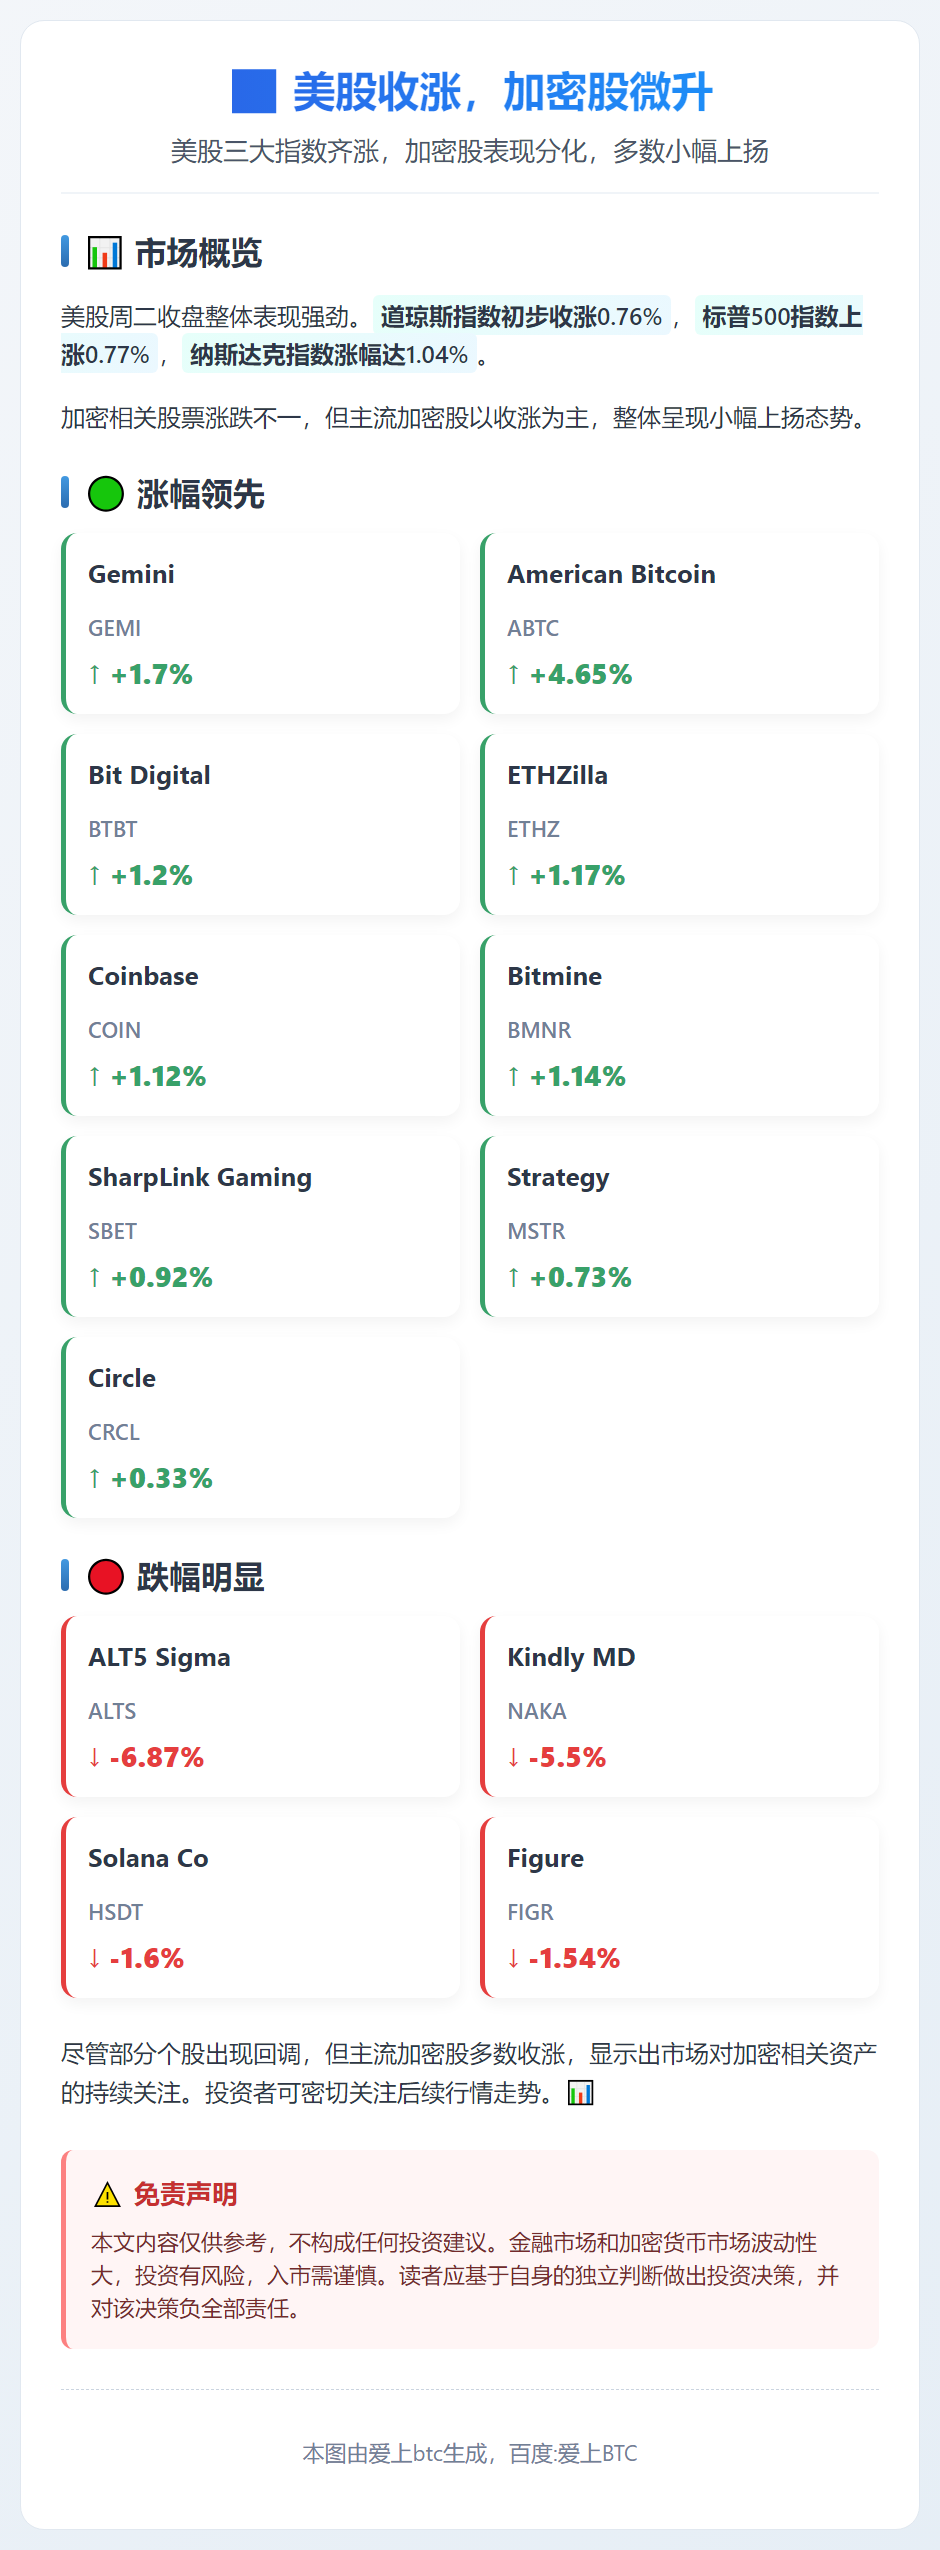Viewport: 940px width, 2550px height.
Task: Select the Figure FIGR stock card
Action: (x=680, y=1908)
